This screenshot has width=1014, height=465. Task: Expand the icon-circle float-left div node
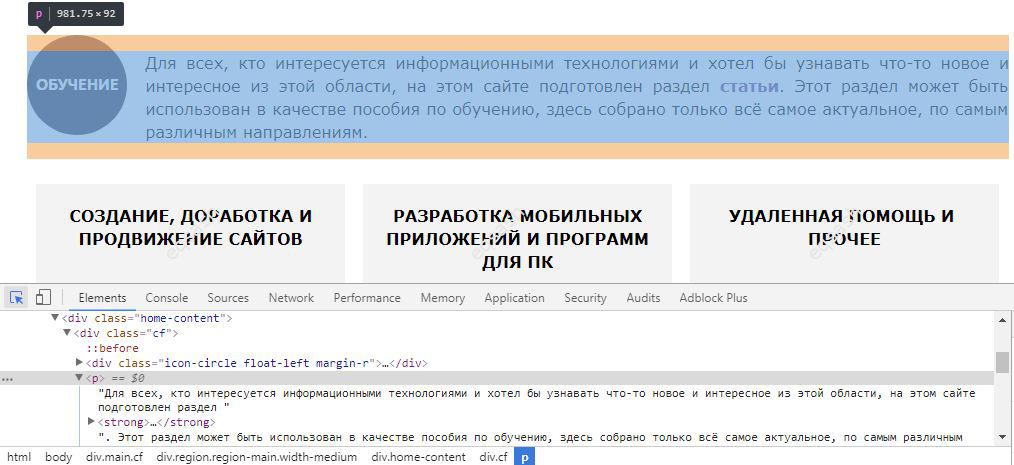click(80, 363)
